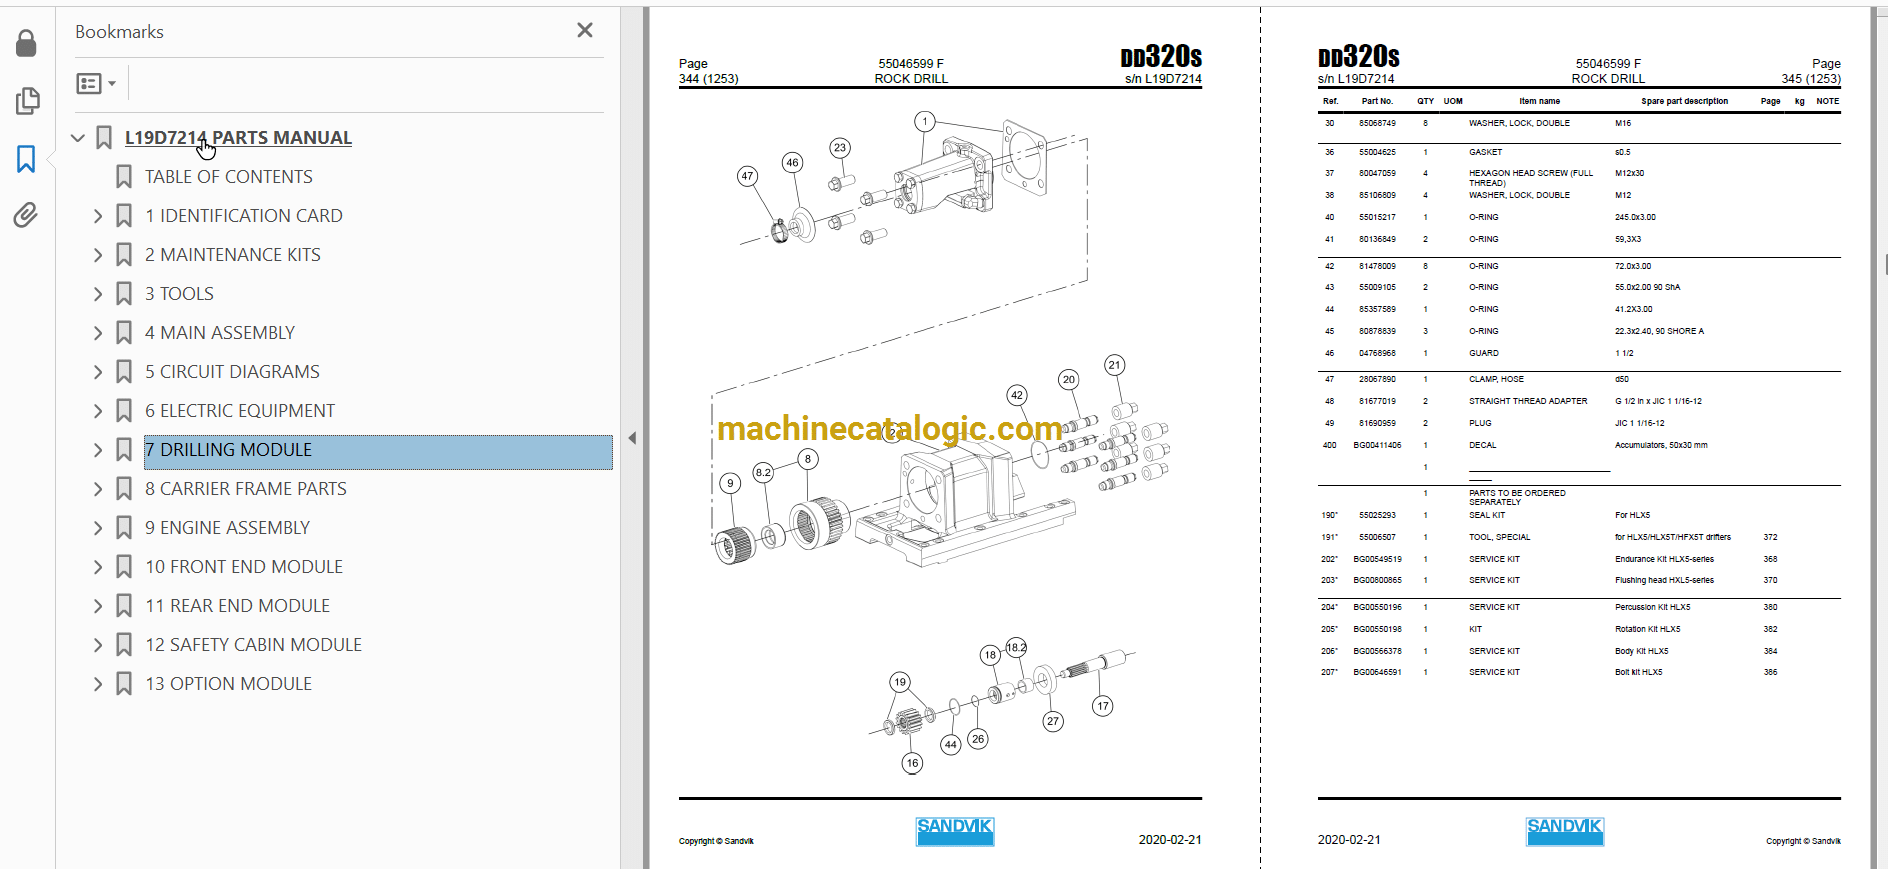Click the bookmark icon beside 11 REAR END MODULE
The width and height of the screenshot is (1888, 869).
124,606
